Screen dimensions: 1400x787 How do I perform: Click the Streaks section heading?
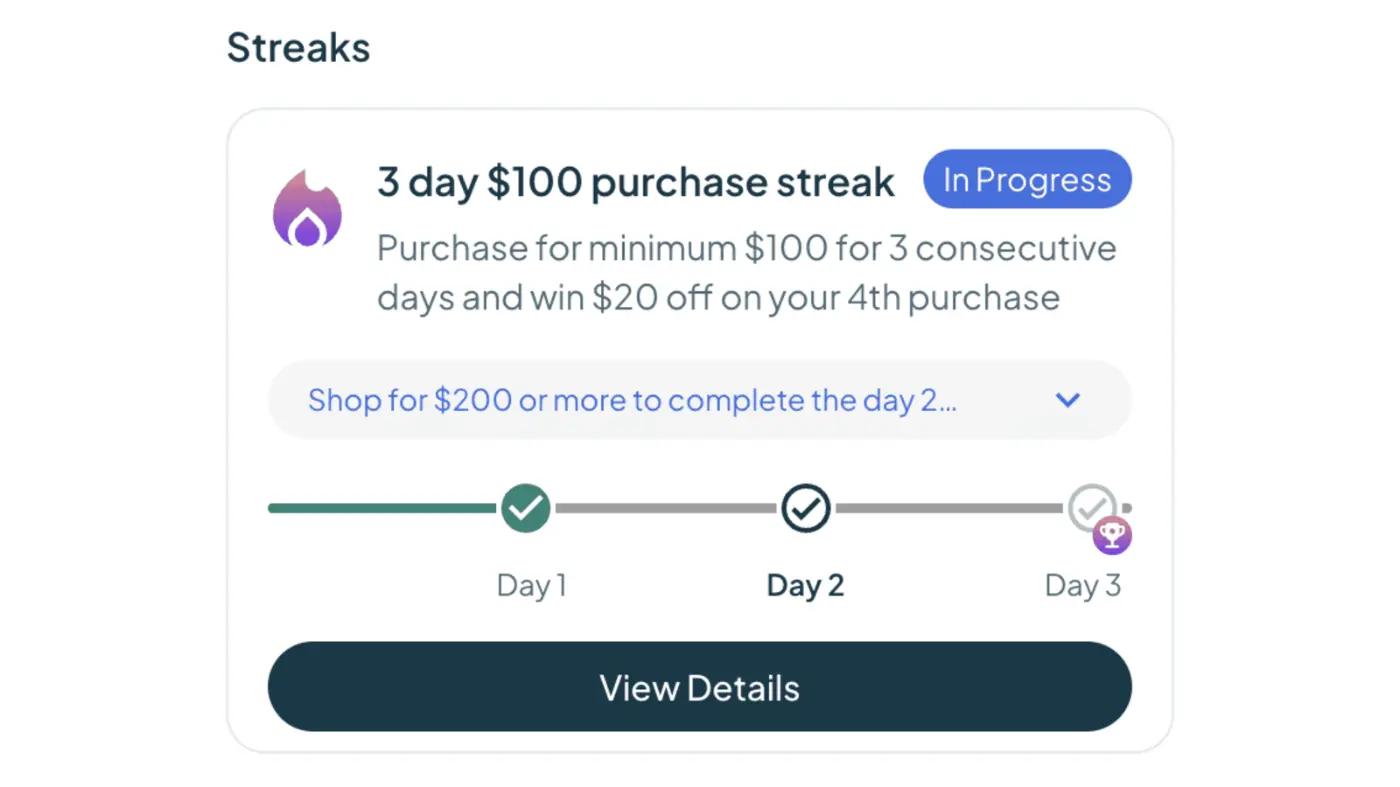coord(298,48)
